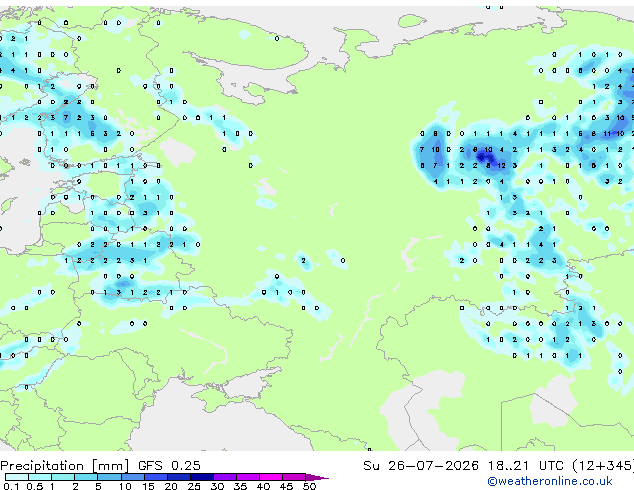Pick the 1–2 mm legend swatch
Viewport: 634px width, 490px height.
pos(63,477)
